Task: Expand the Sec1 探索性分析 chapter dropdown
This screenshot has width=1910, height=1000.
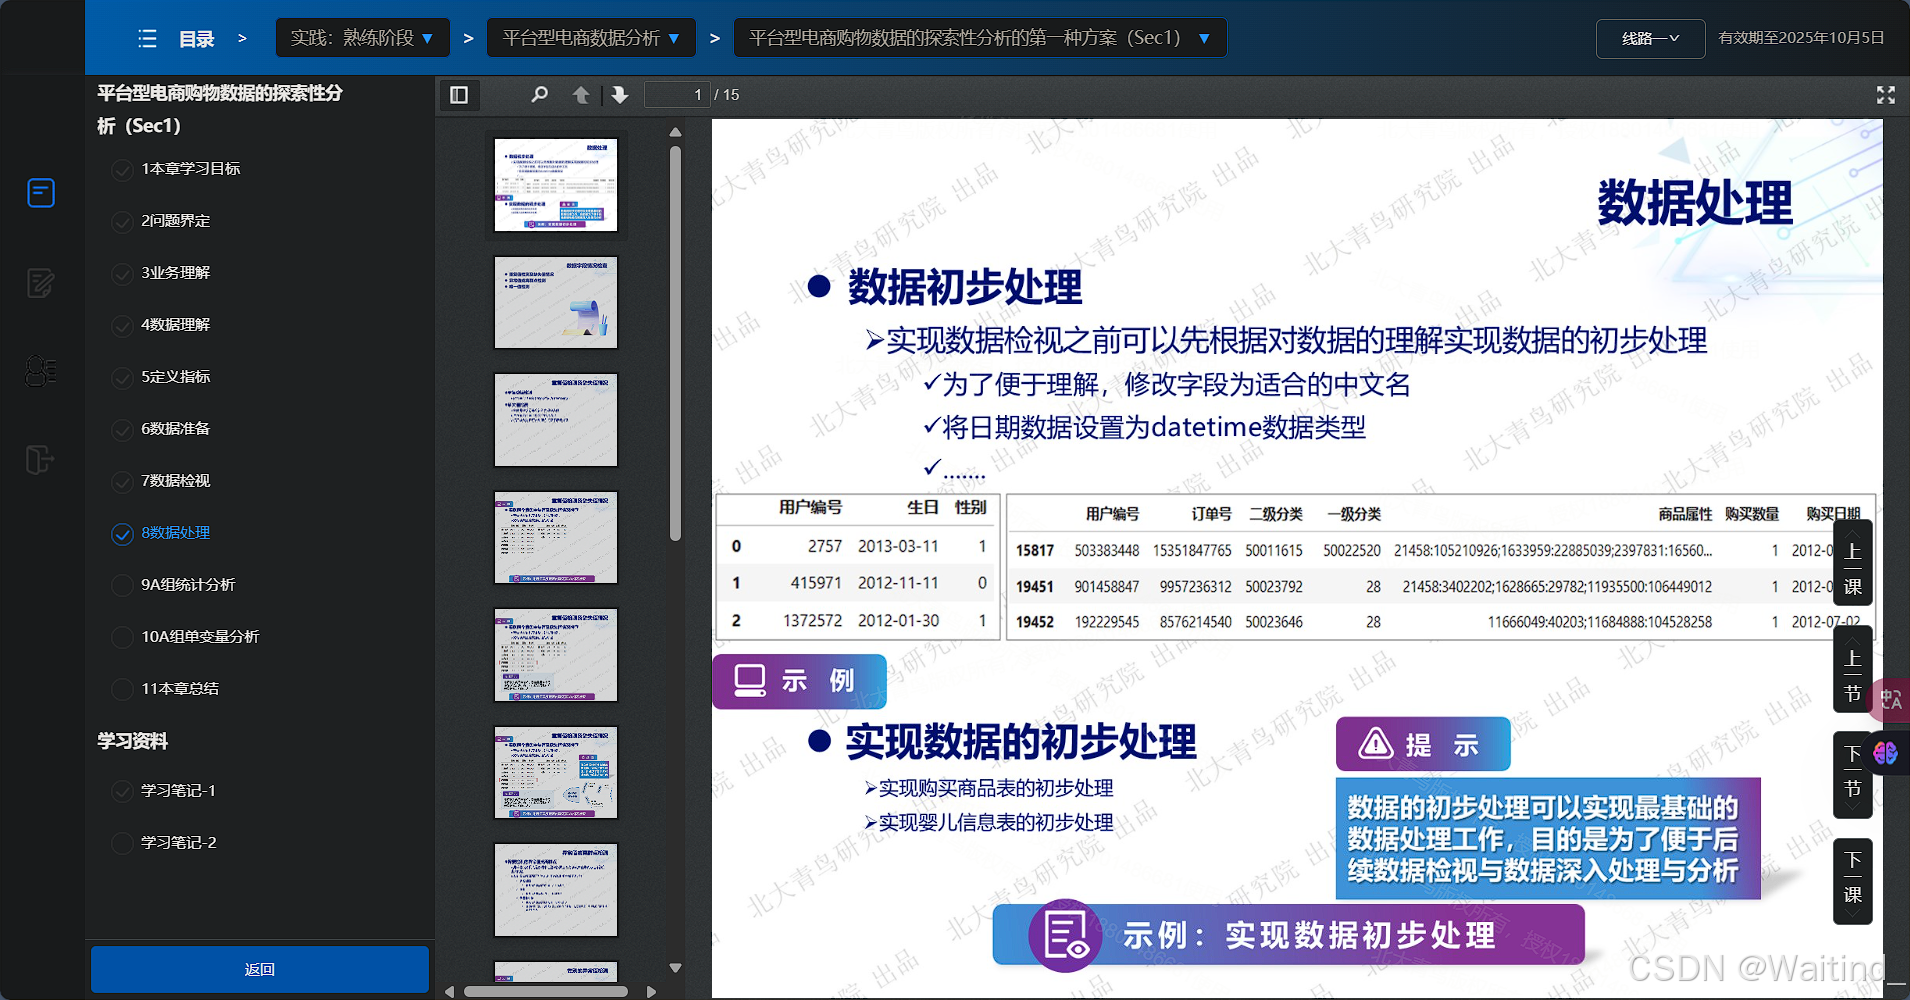Action: (980, 38)
